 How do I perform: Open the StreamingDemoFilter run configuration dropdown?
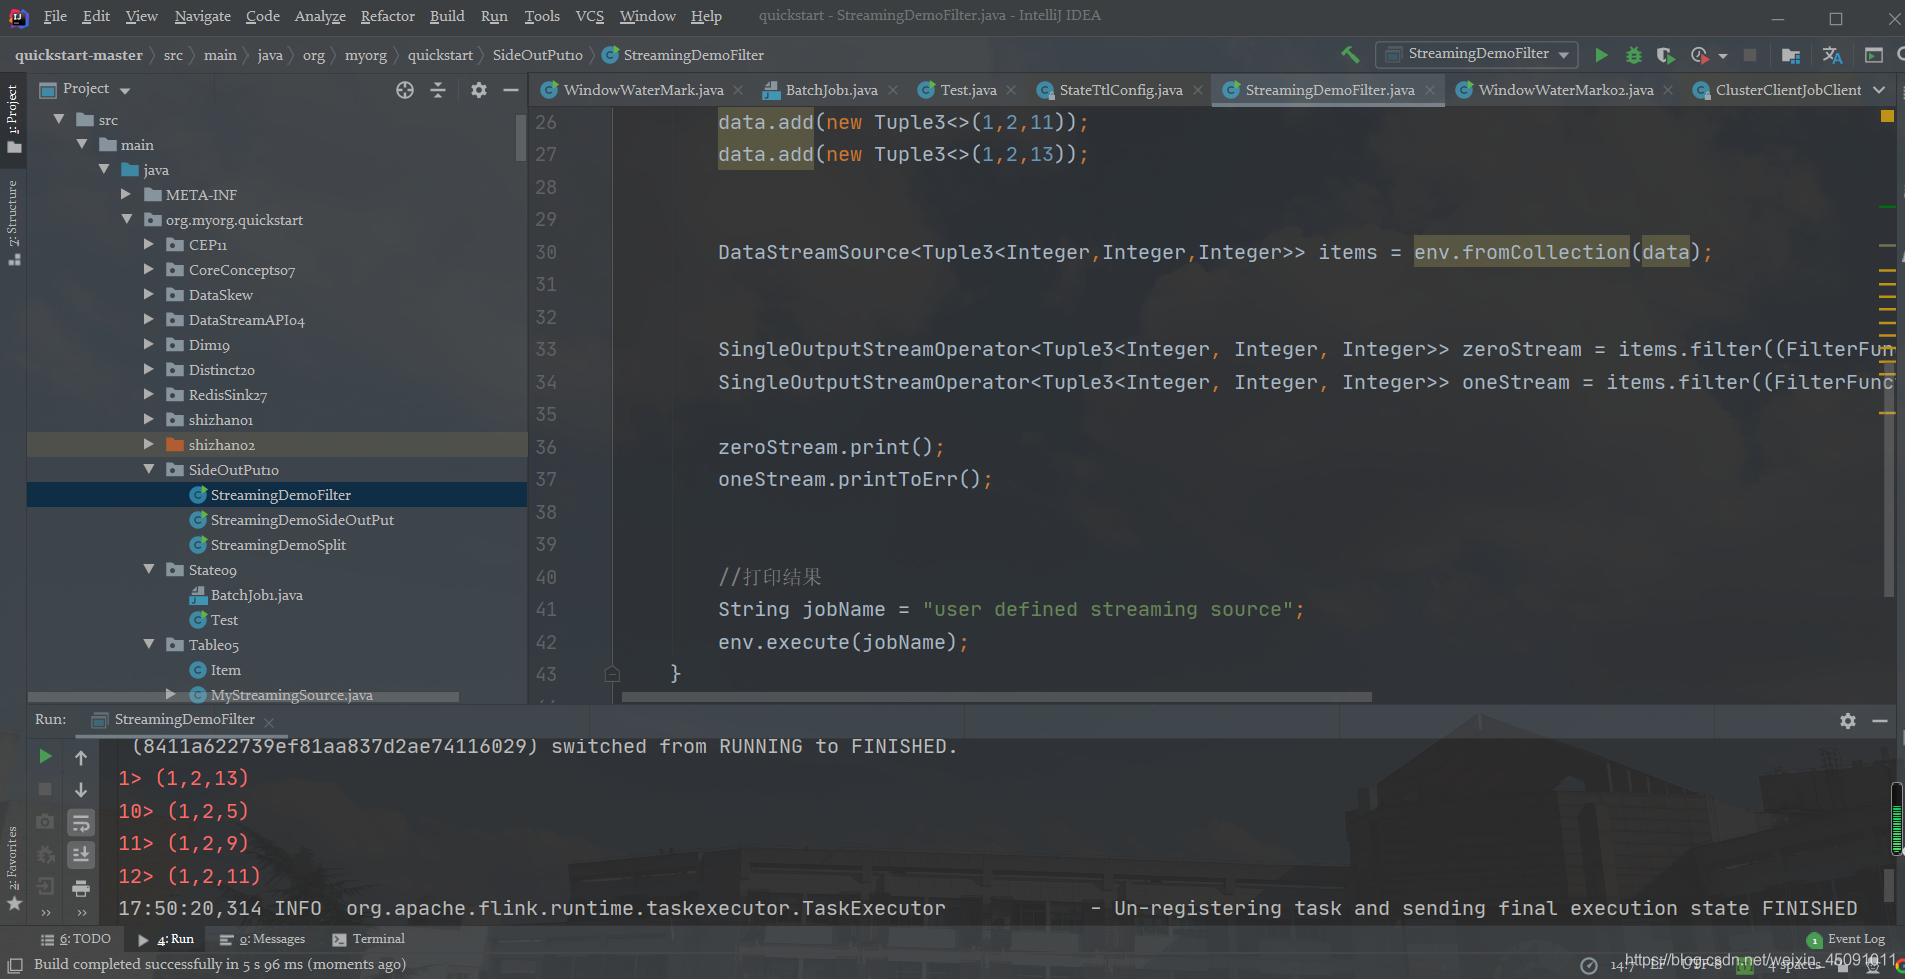coord(1477,54)
